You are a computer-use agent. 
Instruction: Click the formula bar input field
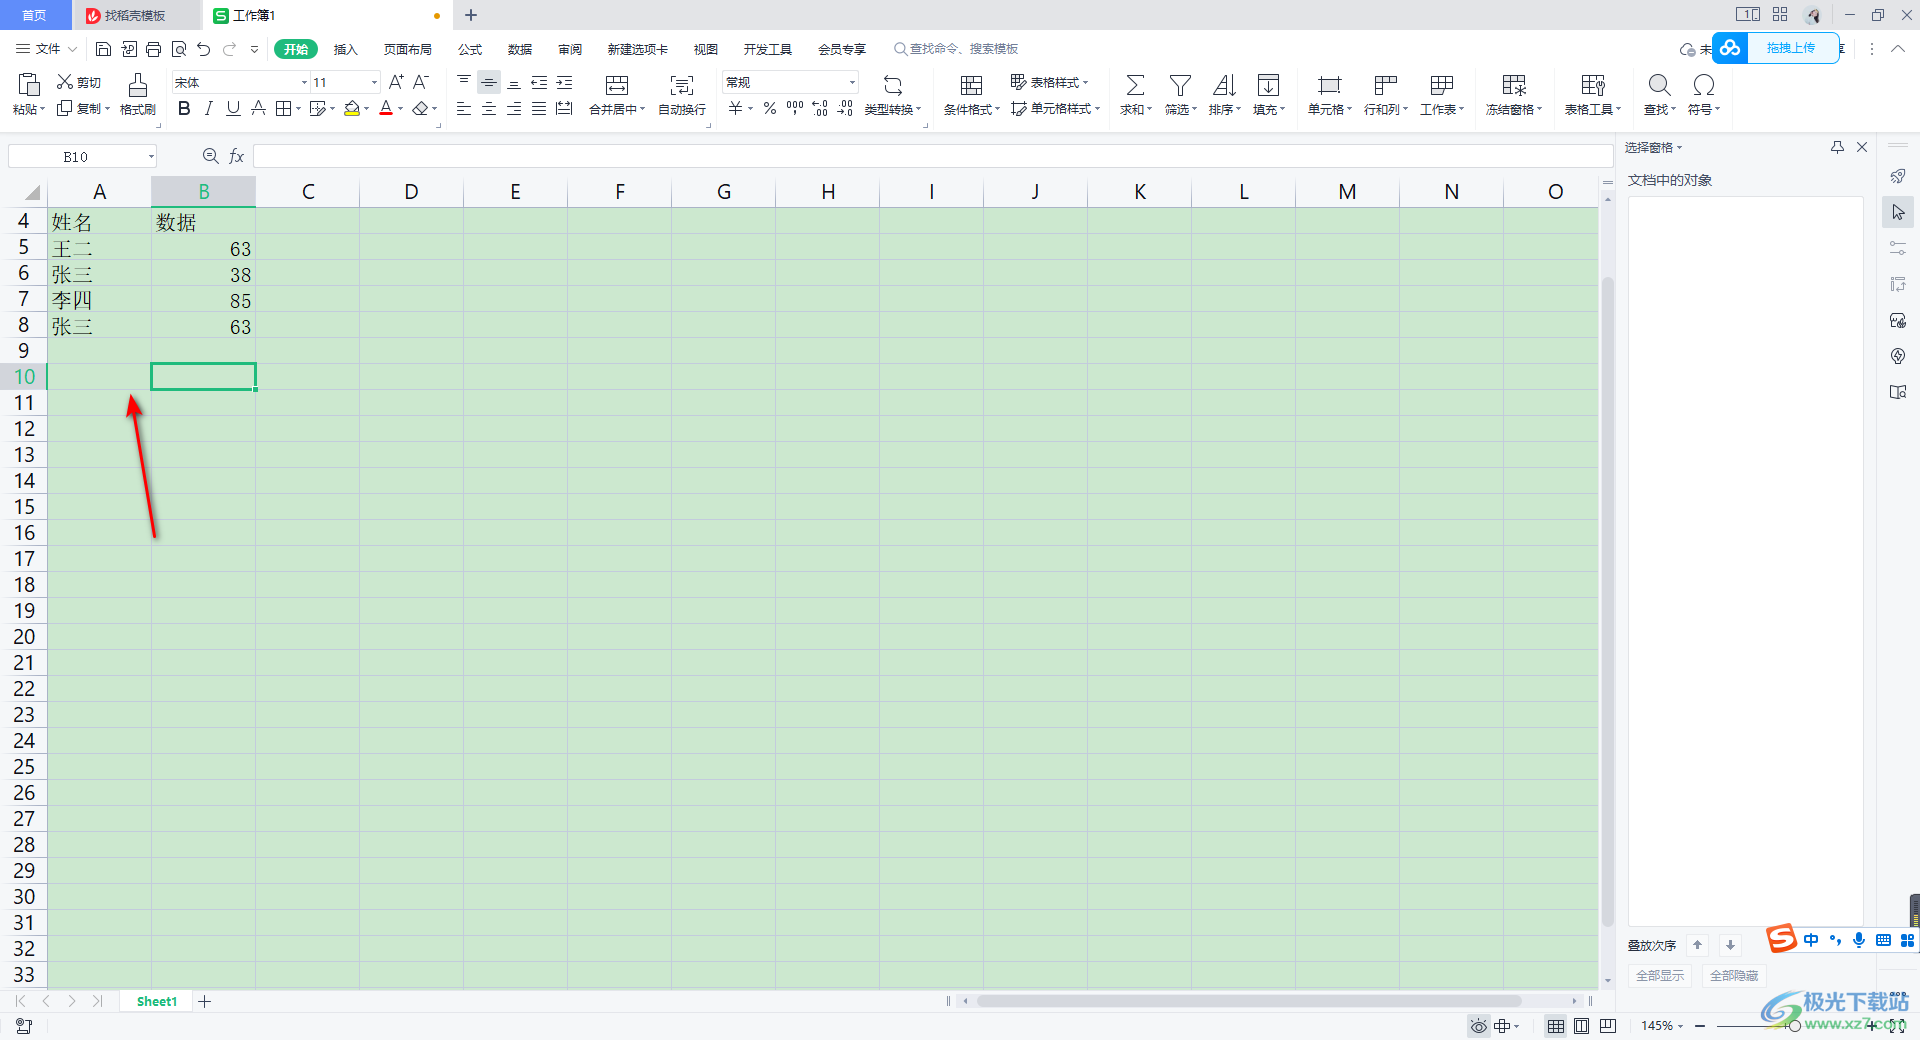(932, 156)
